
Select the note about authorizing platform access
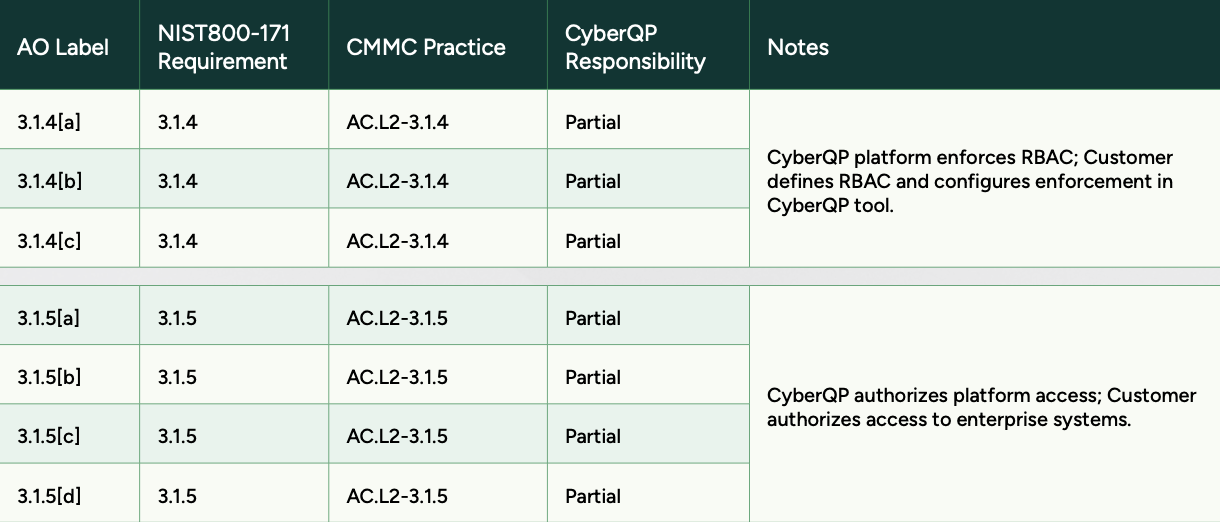(981, 407)
